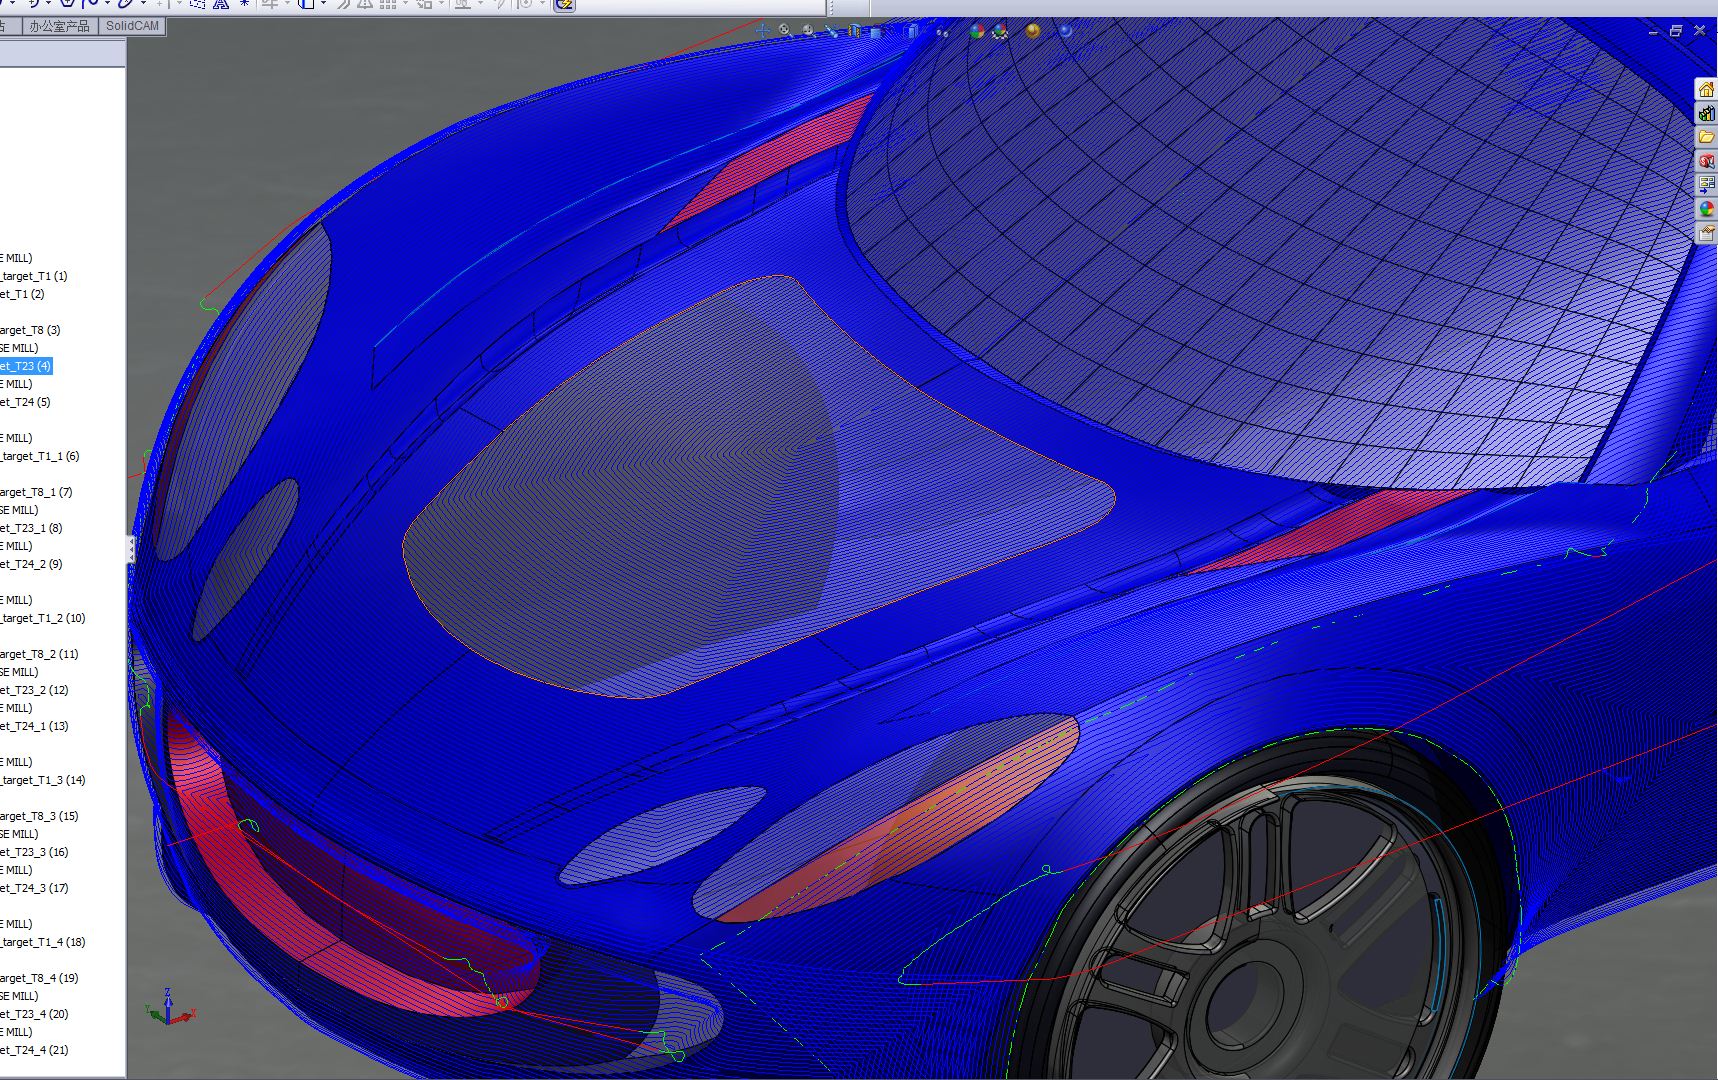Select tree item et_T23_2 (12)
The width and height of the screenshot is (1718, 1080).
click(x=34, y=690)
